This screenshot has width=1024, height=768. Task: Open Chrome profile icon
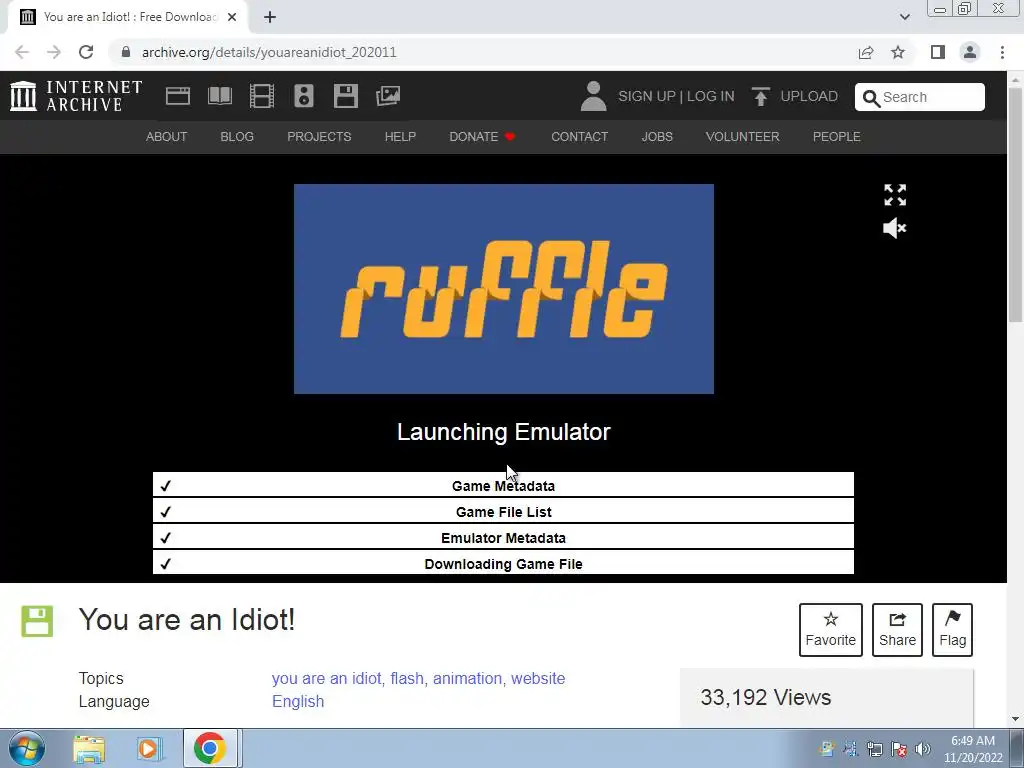970,52
